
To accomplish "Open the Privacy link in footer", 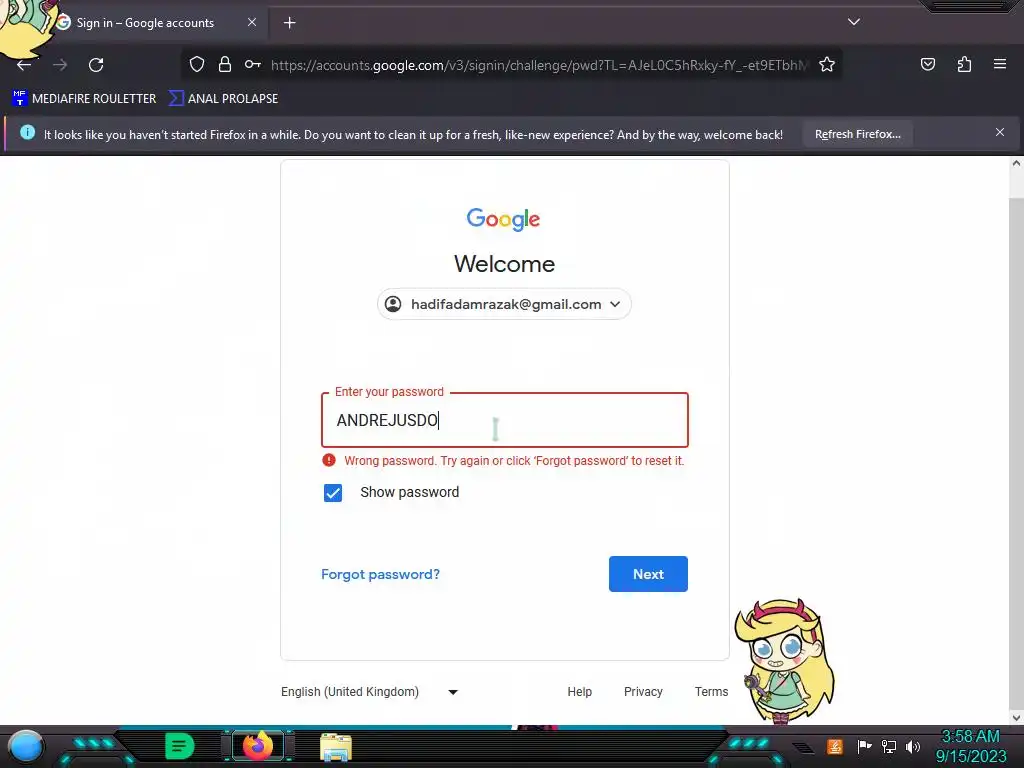I will pyautogui.click(x=643, y=692).
